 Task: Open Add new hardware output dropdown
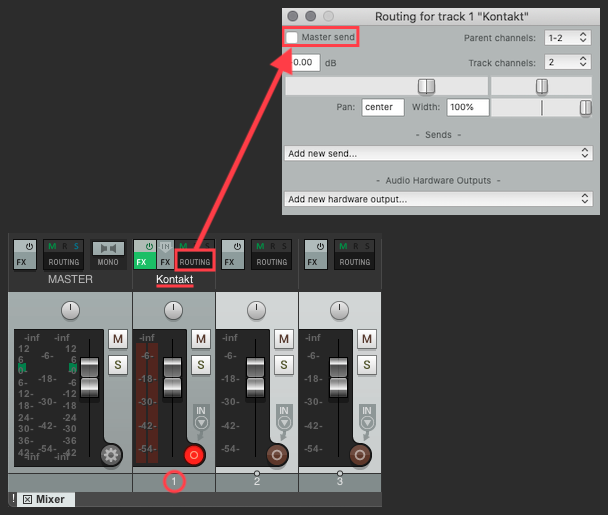tap(439, 199)
